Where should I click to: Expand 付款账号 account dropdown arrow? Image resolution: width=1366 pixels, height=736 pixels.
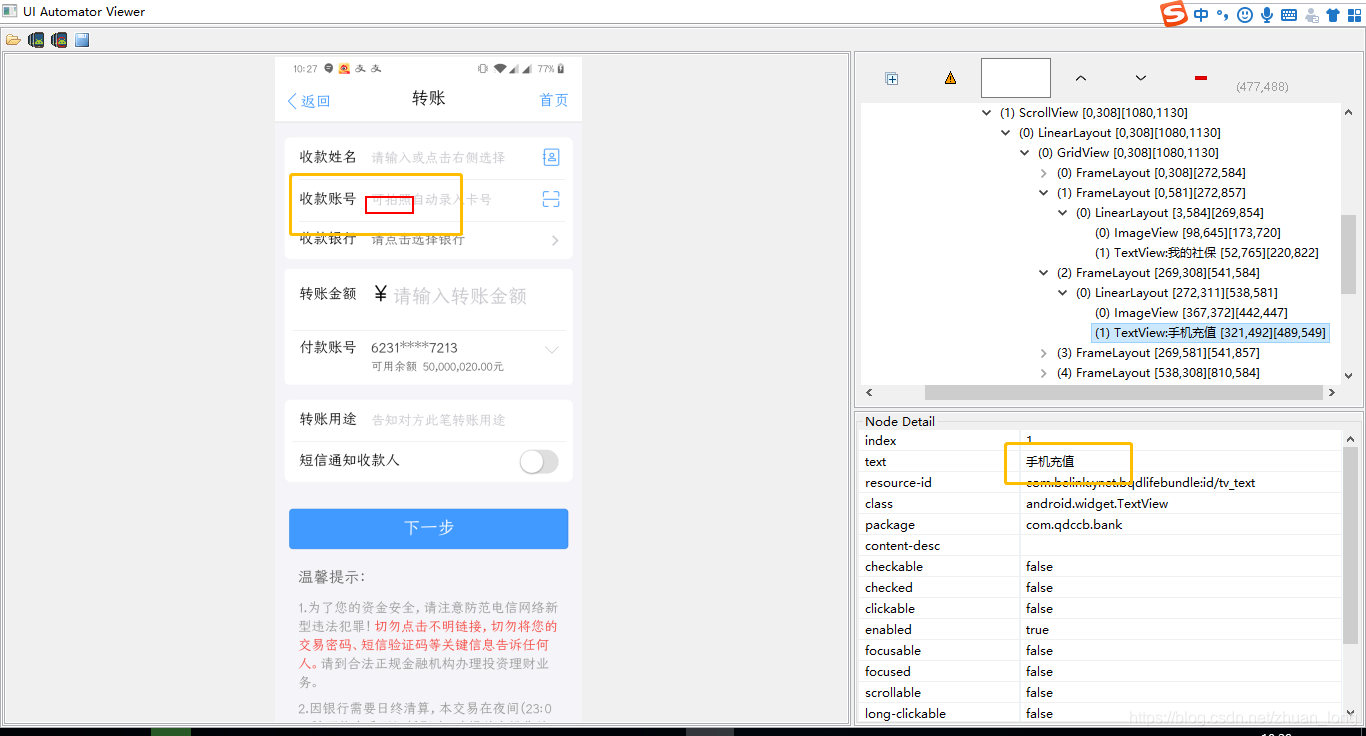pyautogui.click(x=552, y=349)
